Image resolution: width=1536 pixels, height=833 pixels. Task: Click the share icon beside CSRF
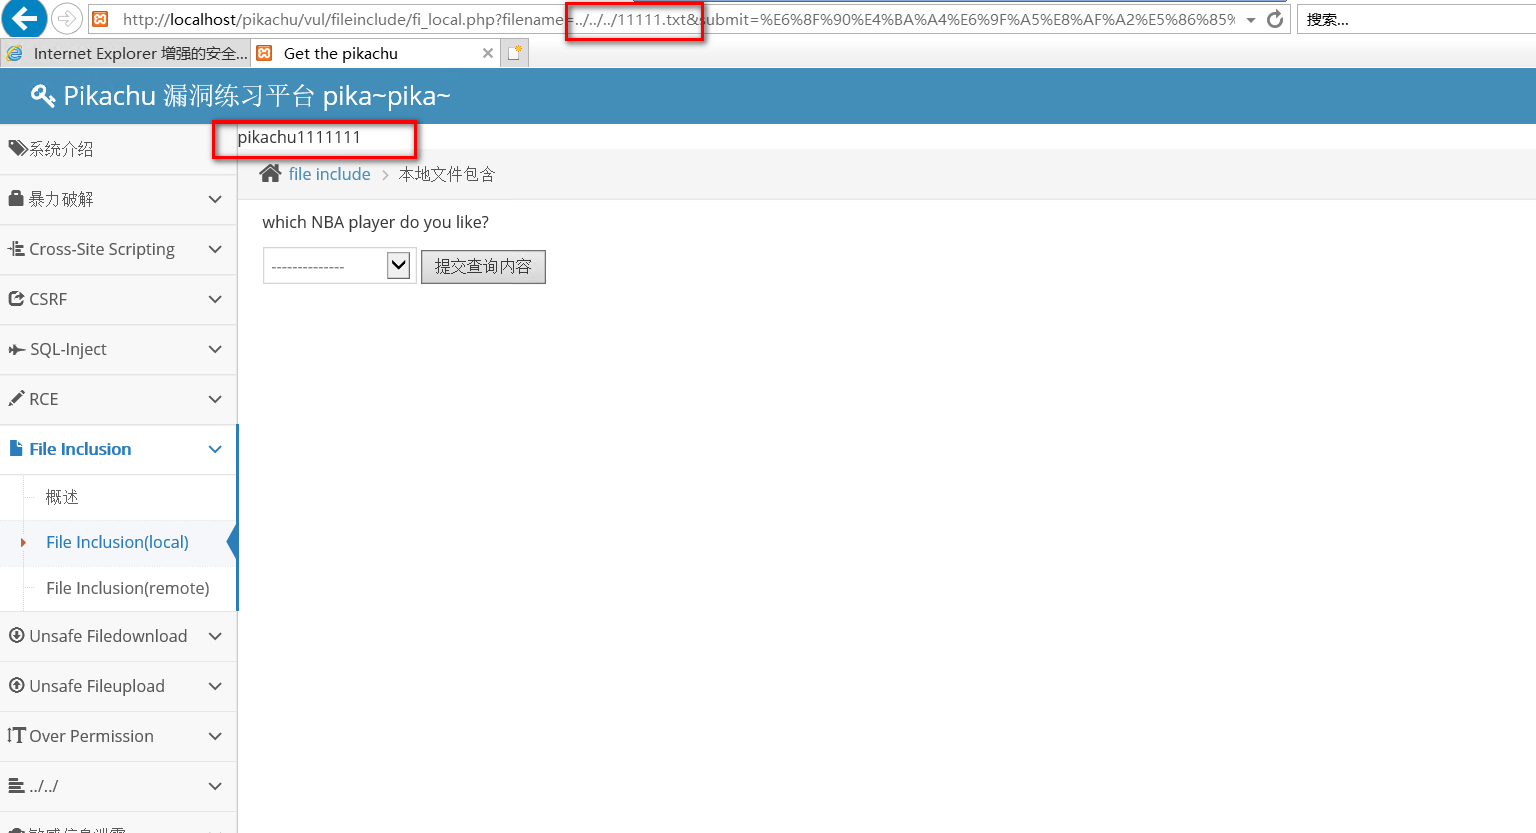pyautogui.click(x=16, y=298)
